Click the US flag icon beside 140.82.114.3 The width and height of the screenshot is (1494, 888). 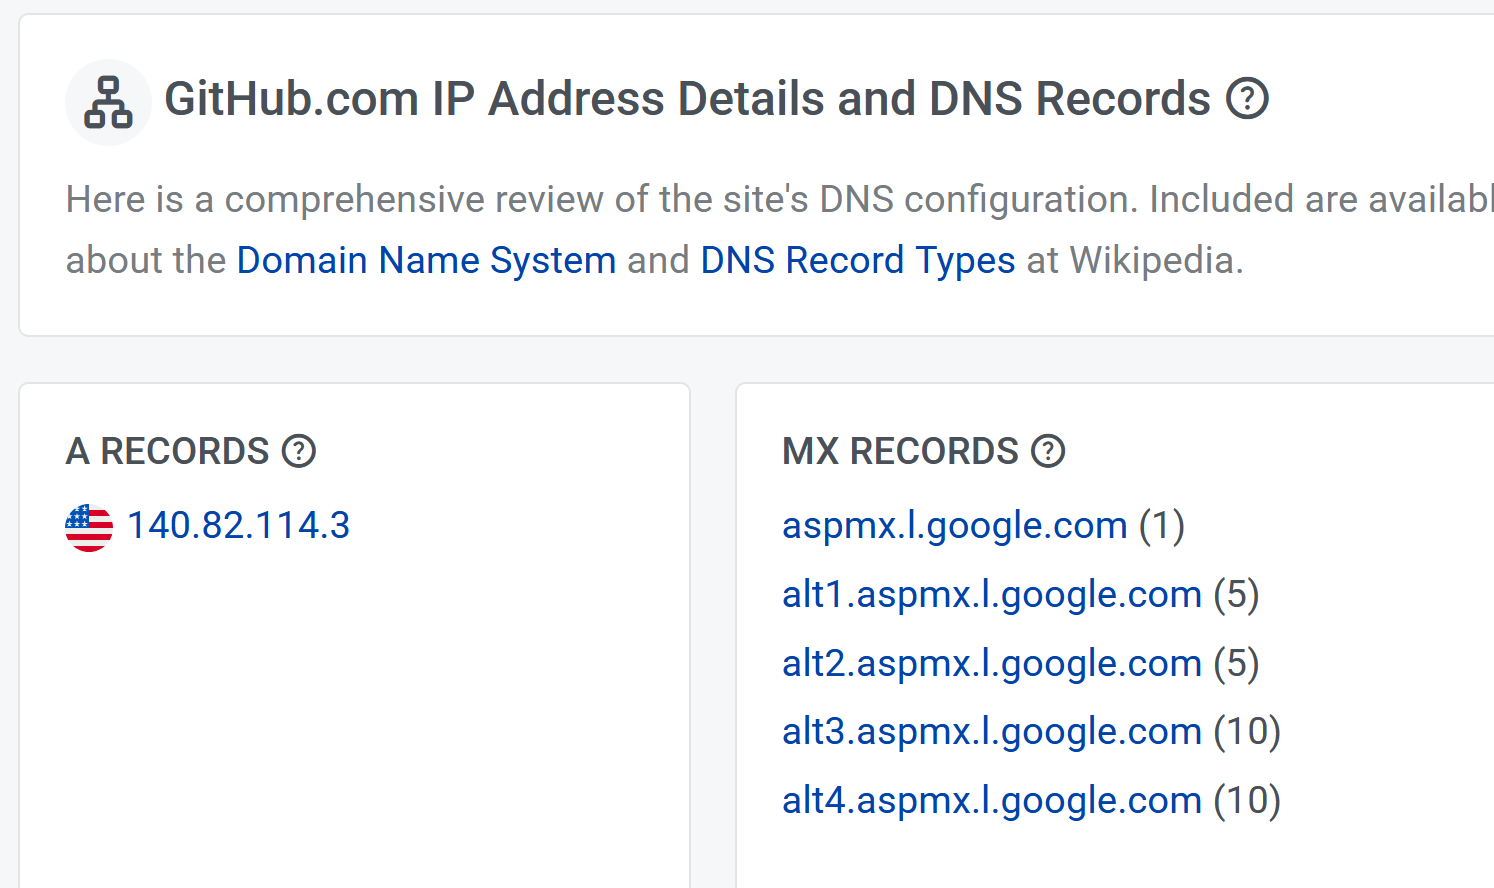pyautogui.click(x=89, y=527)
